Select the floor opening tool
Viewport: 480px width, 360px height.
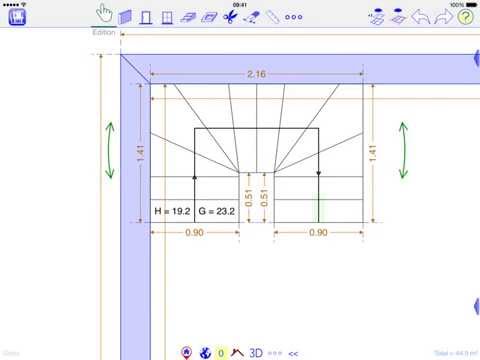pyautogui.click(x=209, y=17)
